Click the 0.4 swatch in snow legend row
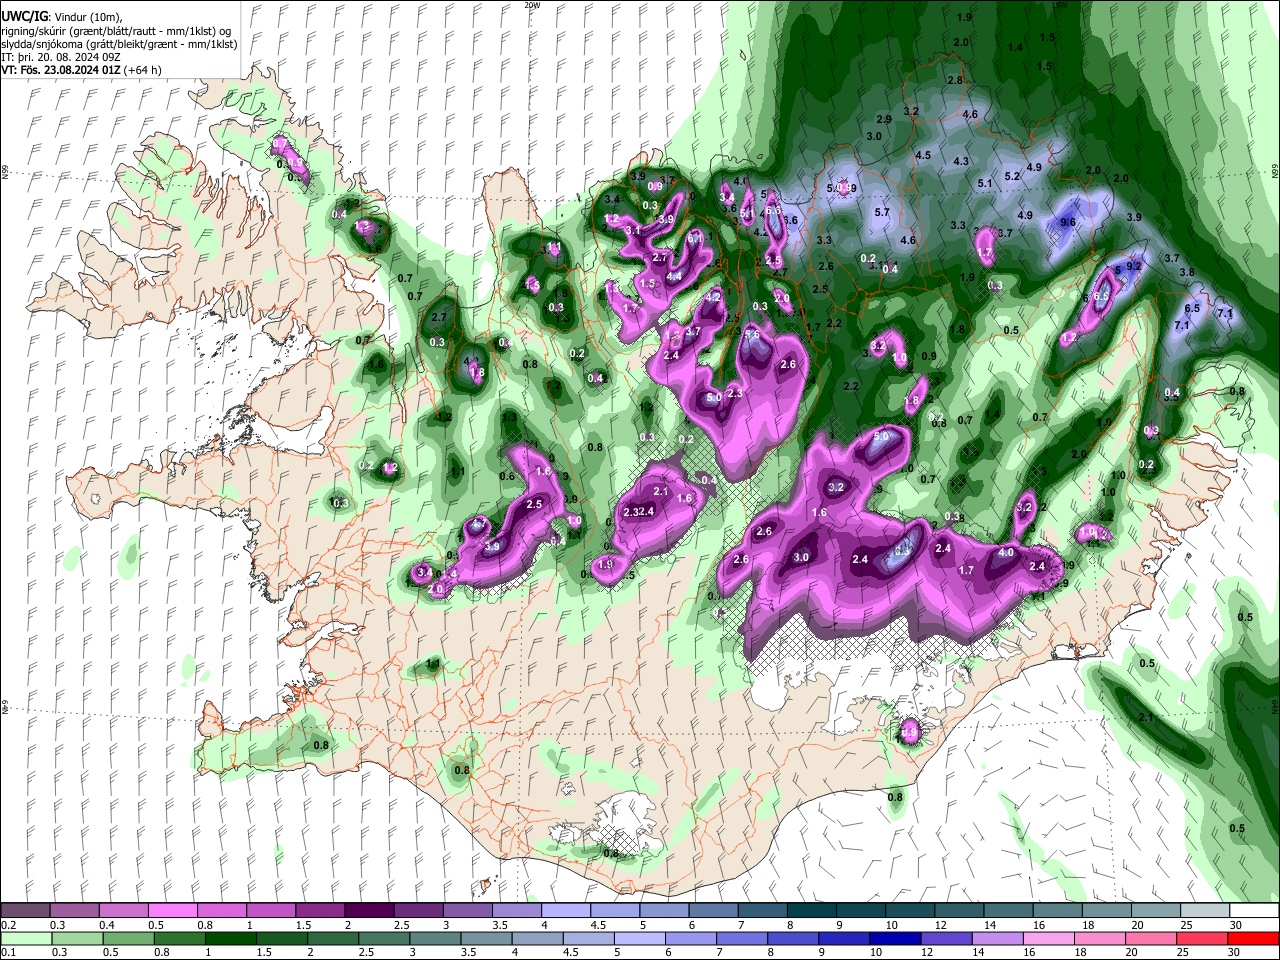Image resolution: width=1280 pixels, height=960 pixels. 123,911
